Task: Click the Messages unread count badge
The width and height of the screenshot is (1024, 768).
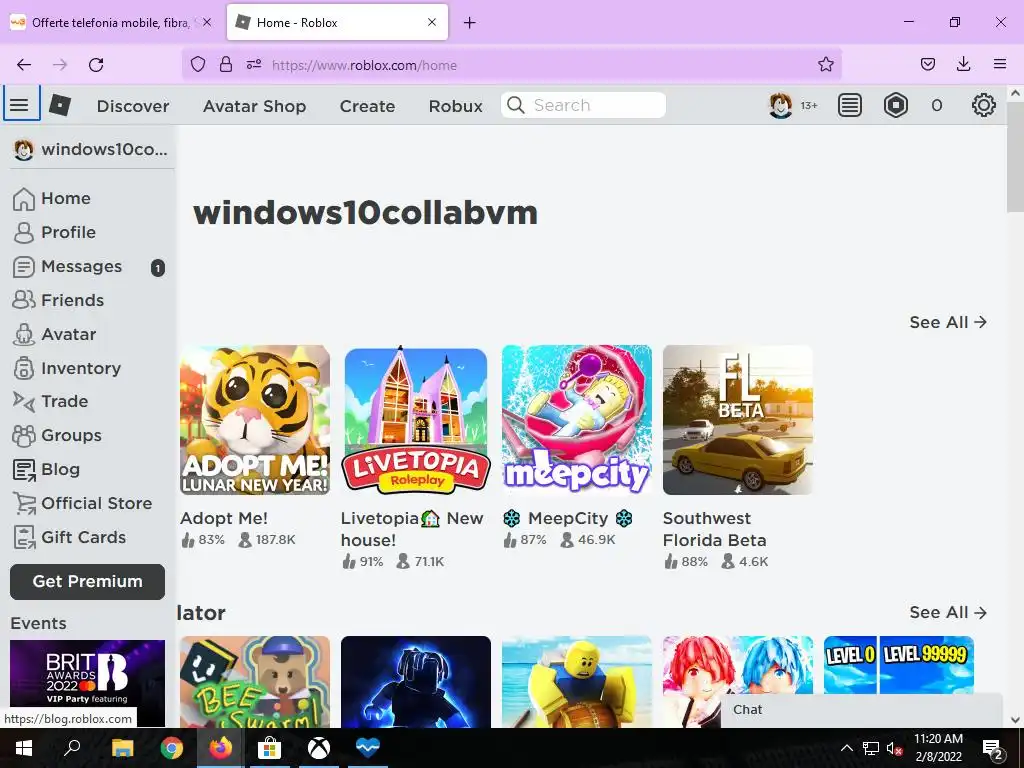Action: [x=157, y=268]
